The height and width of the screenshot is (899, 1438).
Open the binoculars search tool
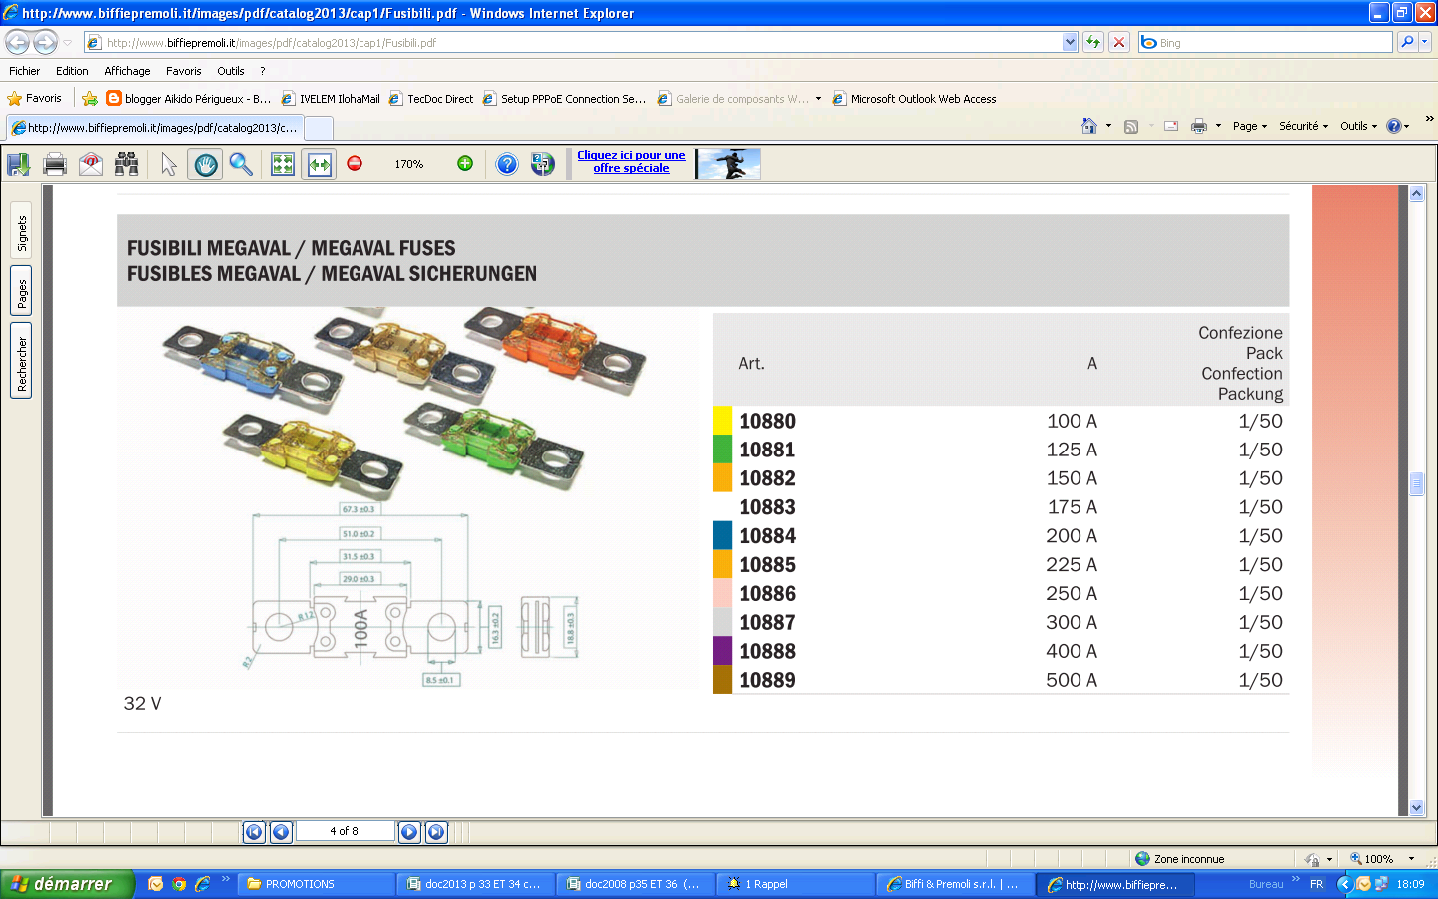pyautogui.click(x=127, y=164)
